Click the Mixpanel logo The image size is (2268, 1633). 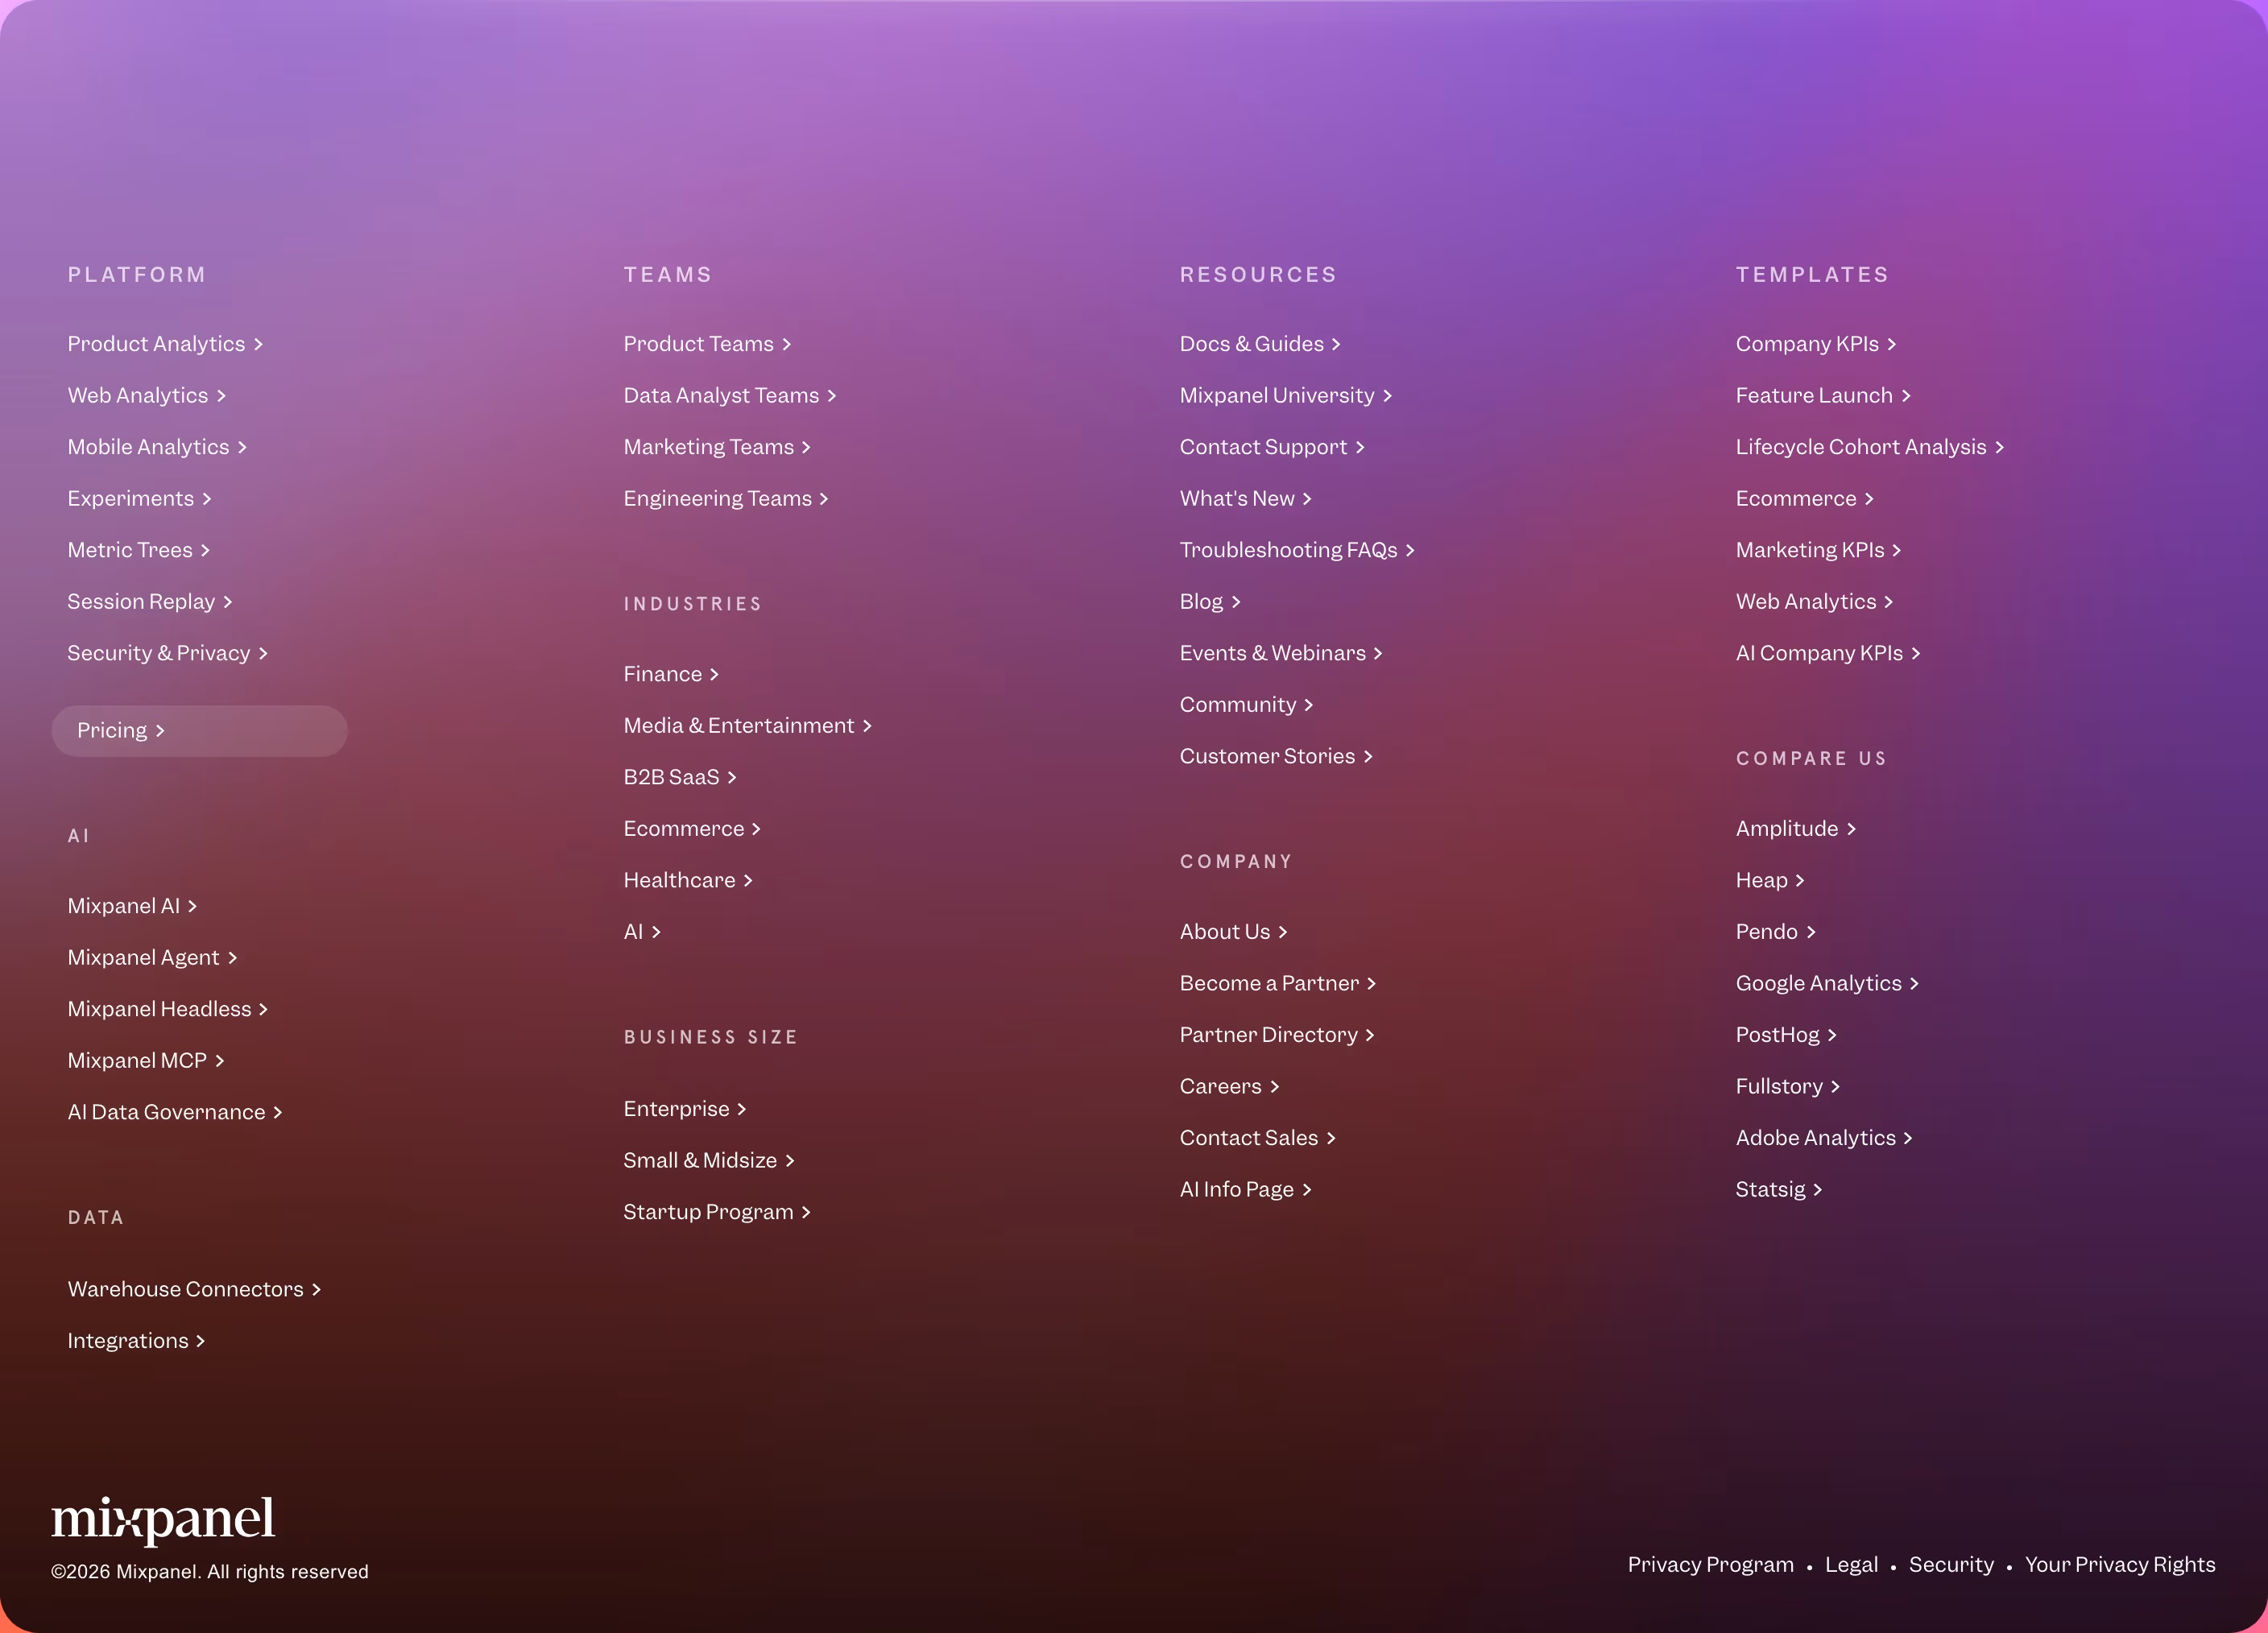click(163, 1520)
